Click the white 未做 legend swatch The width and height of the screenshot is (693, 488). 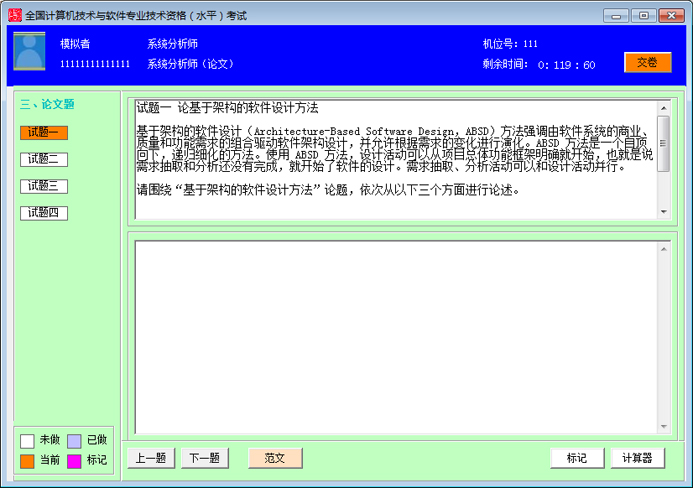point(27,441)
